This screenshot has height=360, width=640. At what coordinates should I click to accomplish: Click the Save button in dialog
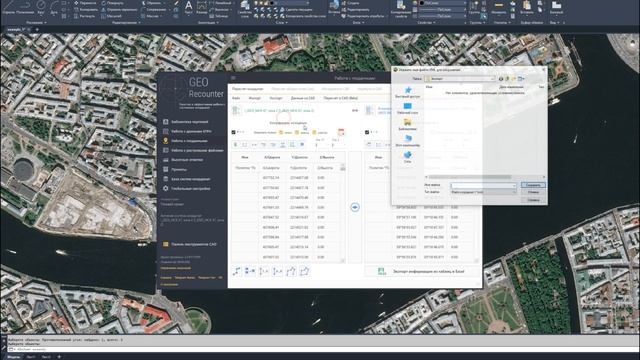tap(533, 185)
